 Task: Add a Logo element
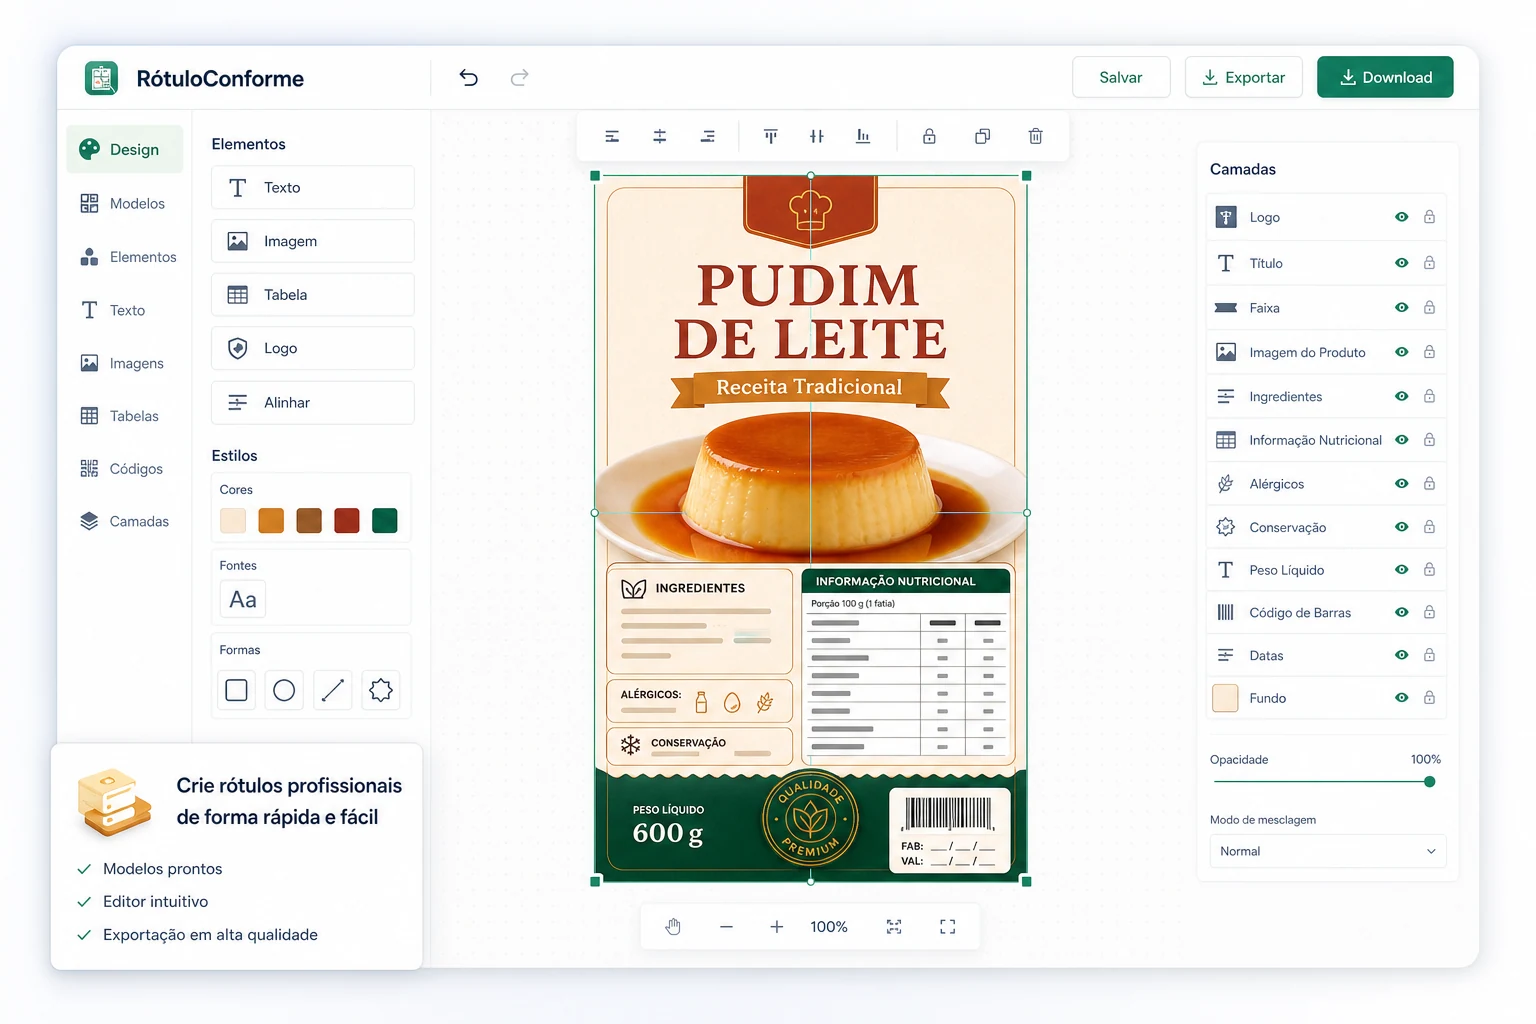point(313,348)
